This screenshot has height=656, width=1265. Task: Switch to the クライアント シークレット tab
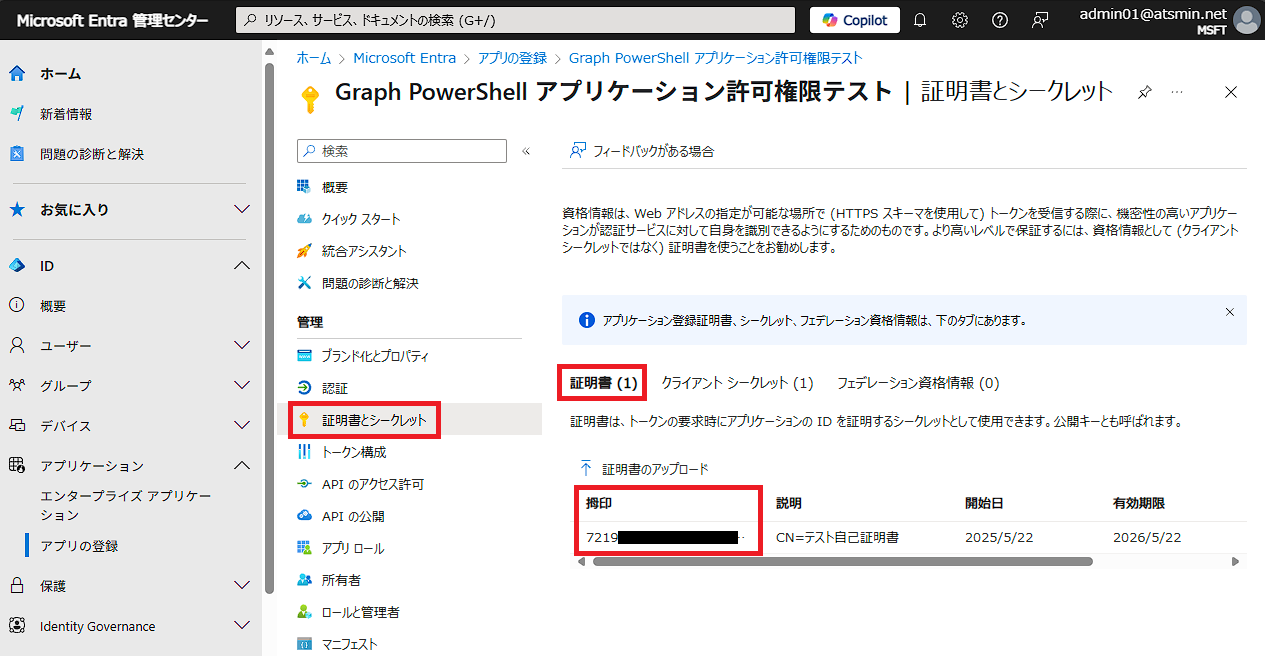(x=737, y=382)
